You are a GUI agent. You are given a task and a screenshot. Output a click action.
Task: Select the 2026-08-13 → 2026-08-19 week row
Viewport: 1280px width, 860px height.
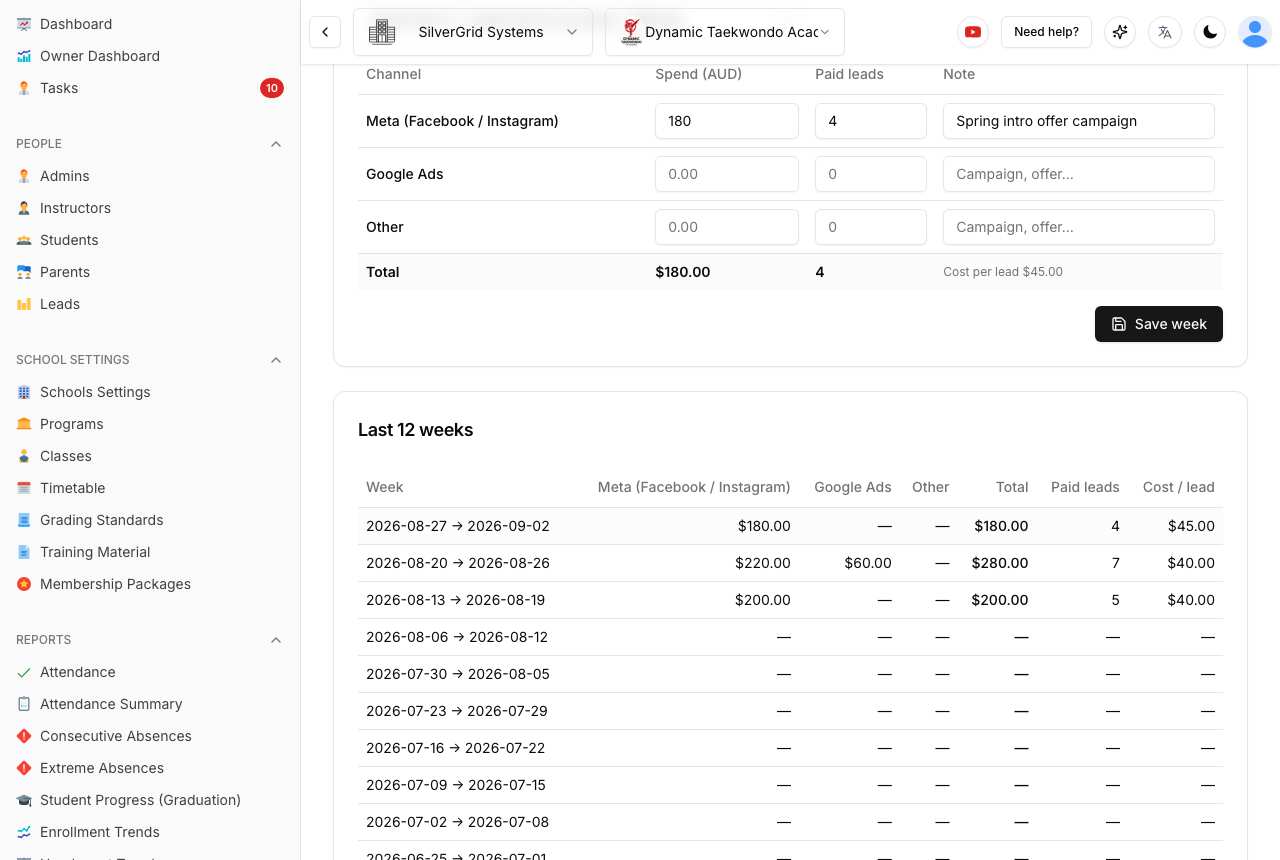coord(790,600)
